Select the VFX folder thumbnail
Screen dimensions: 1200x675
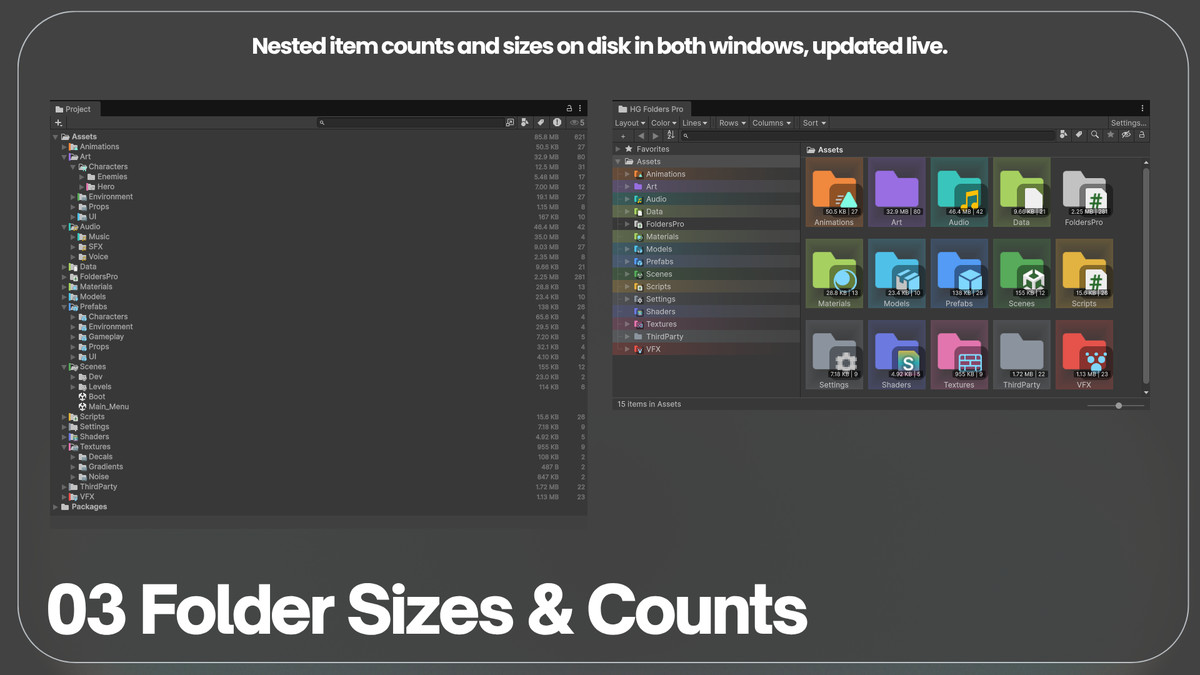coord(1084,354)
